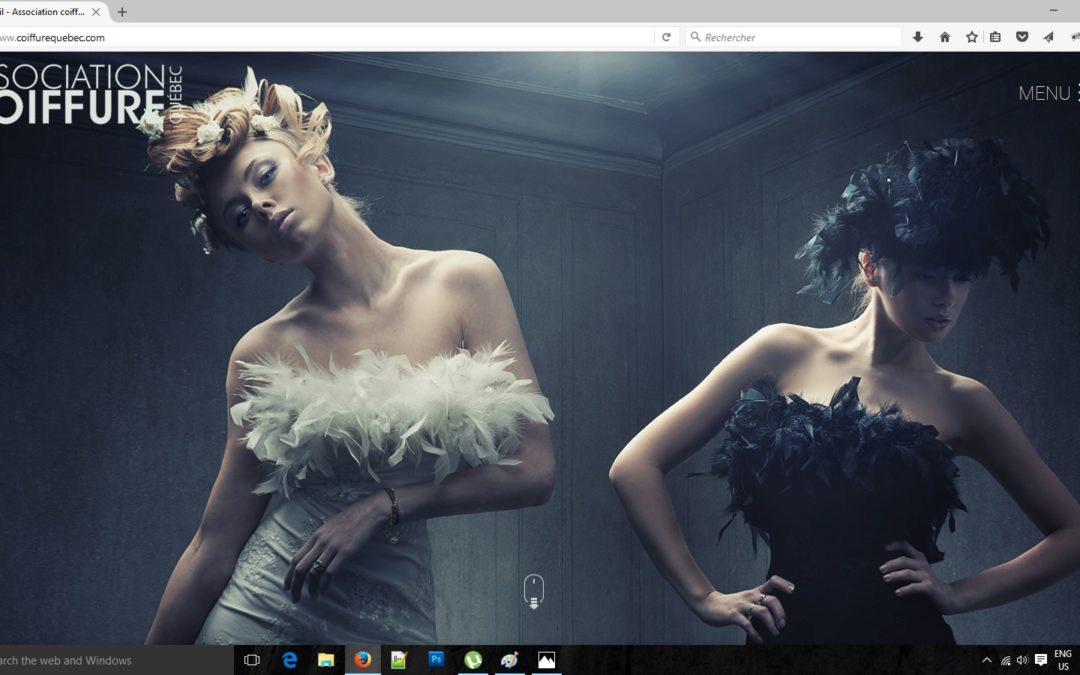Open the Firefox downloads arrow

(918, 37)
